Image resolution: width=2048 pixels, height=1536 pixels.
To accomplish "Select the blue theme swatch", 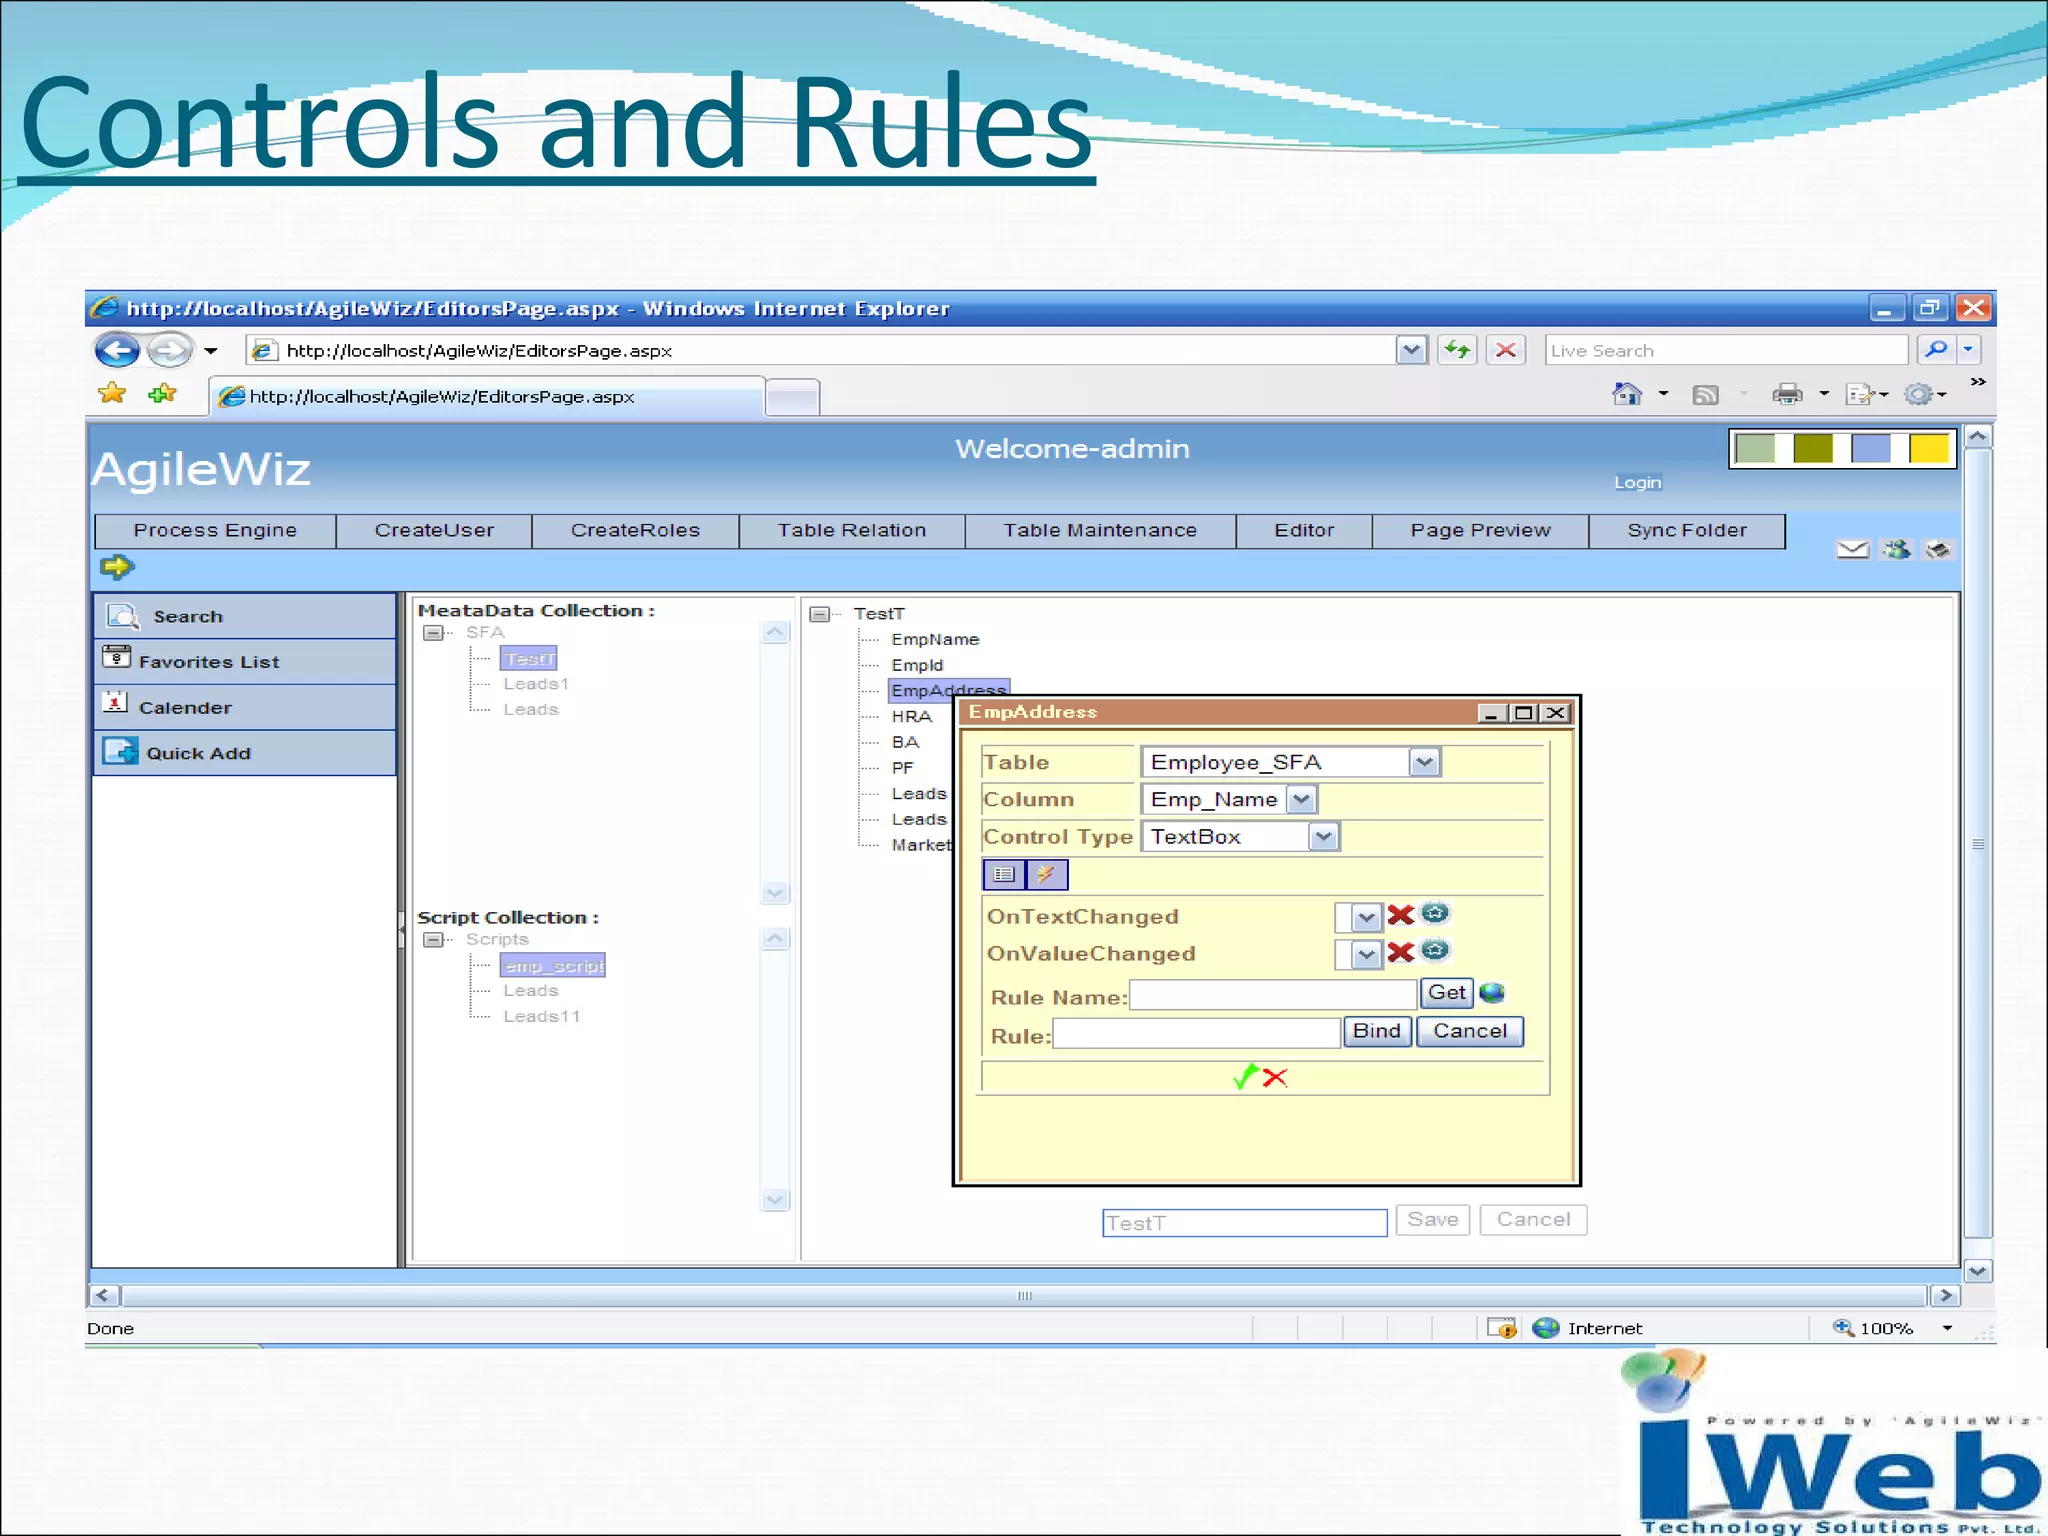I will coord(1871,448).
